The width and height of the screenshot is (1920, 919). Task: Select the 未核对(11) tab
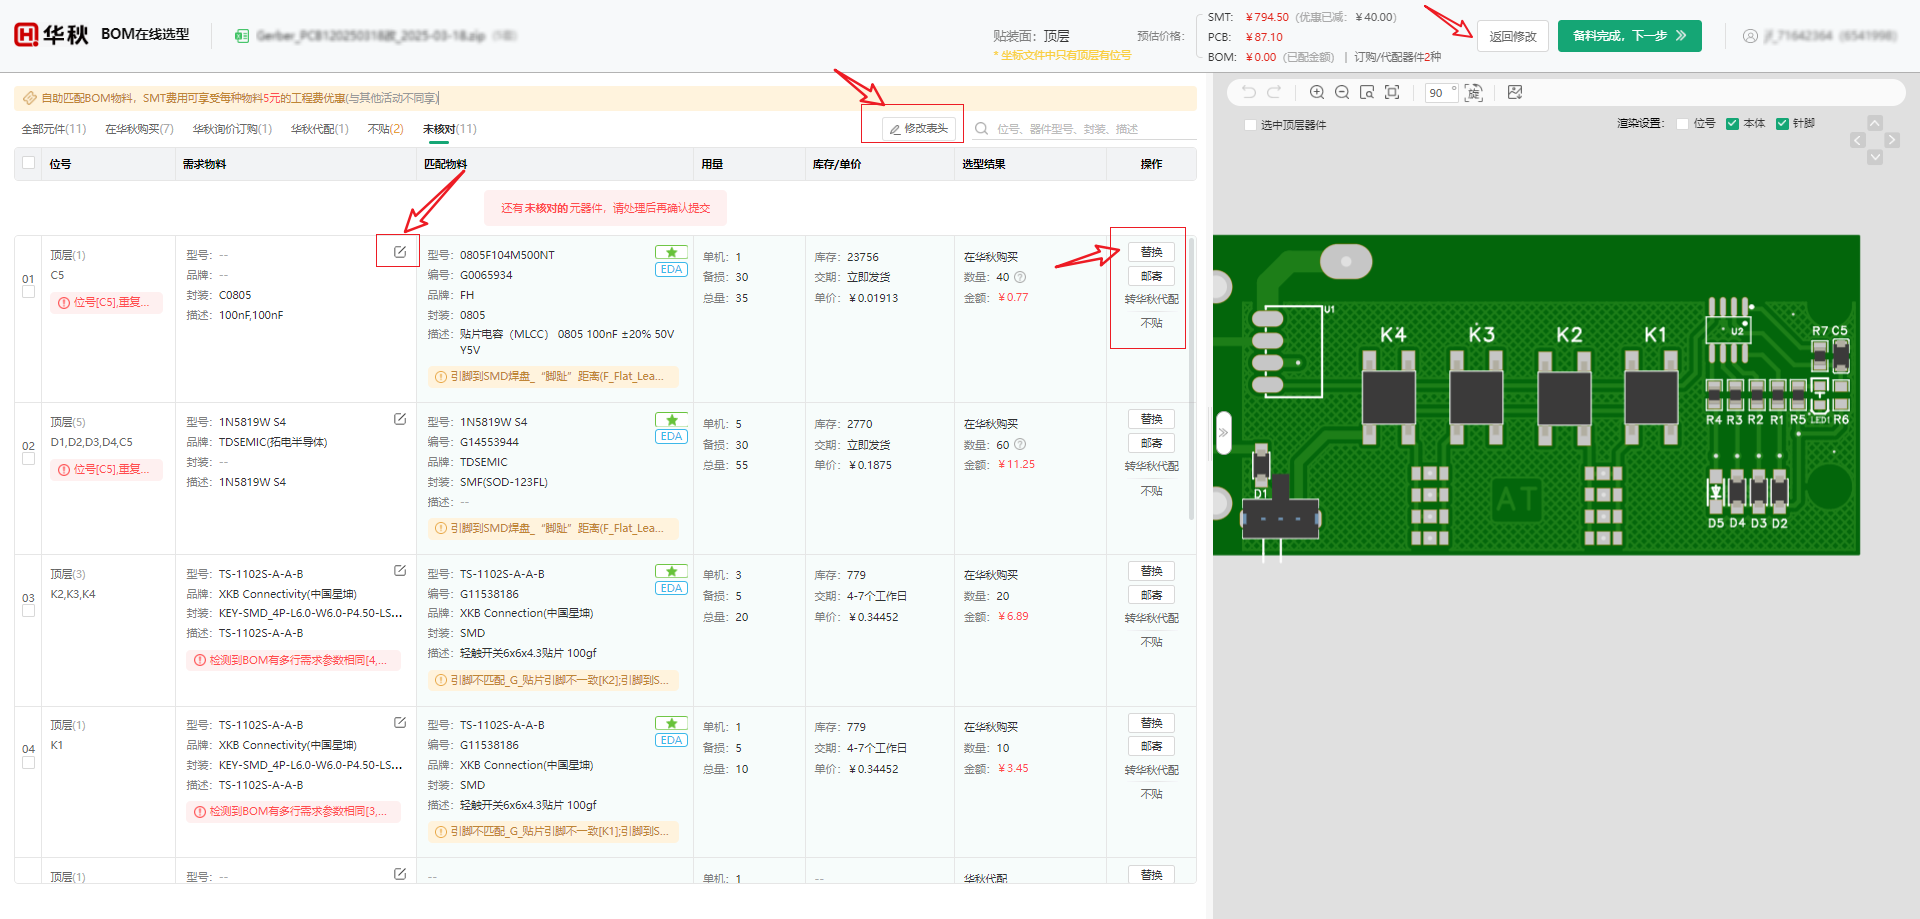click(449, 129)
